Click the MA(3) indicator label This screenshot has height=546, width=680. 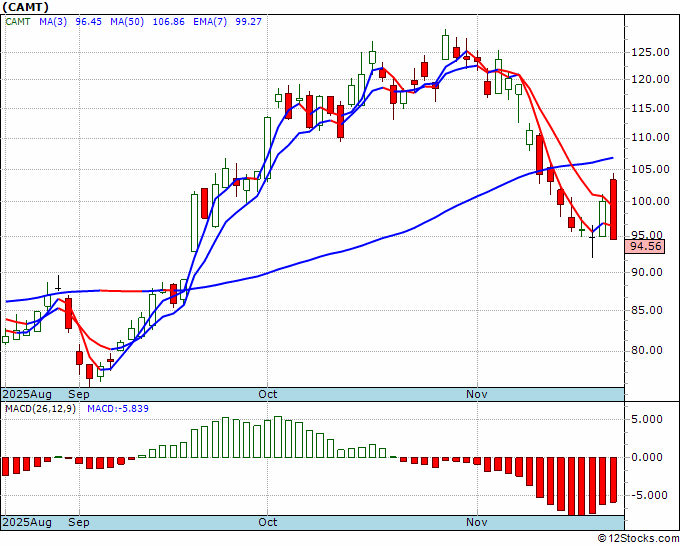pos(53,22)
